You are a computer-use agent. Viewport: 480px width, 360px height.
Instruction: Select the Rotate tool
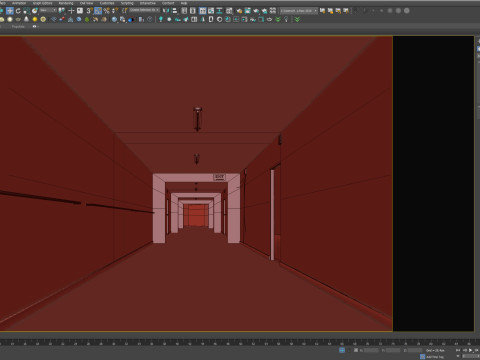[x=18, y=11]
